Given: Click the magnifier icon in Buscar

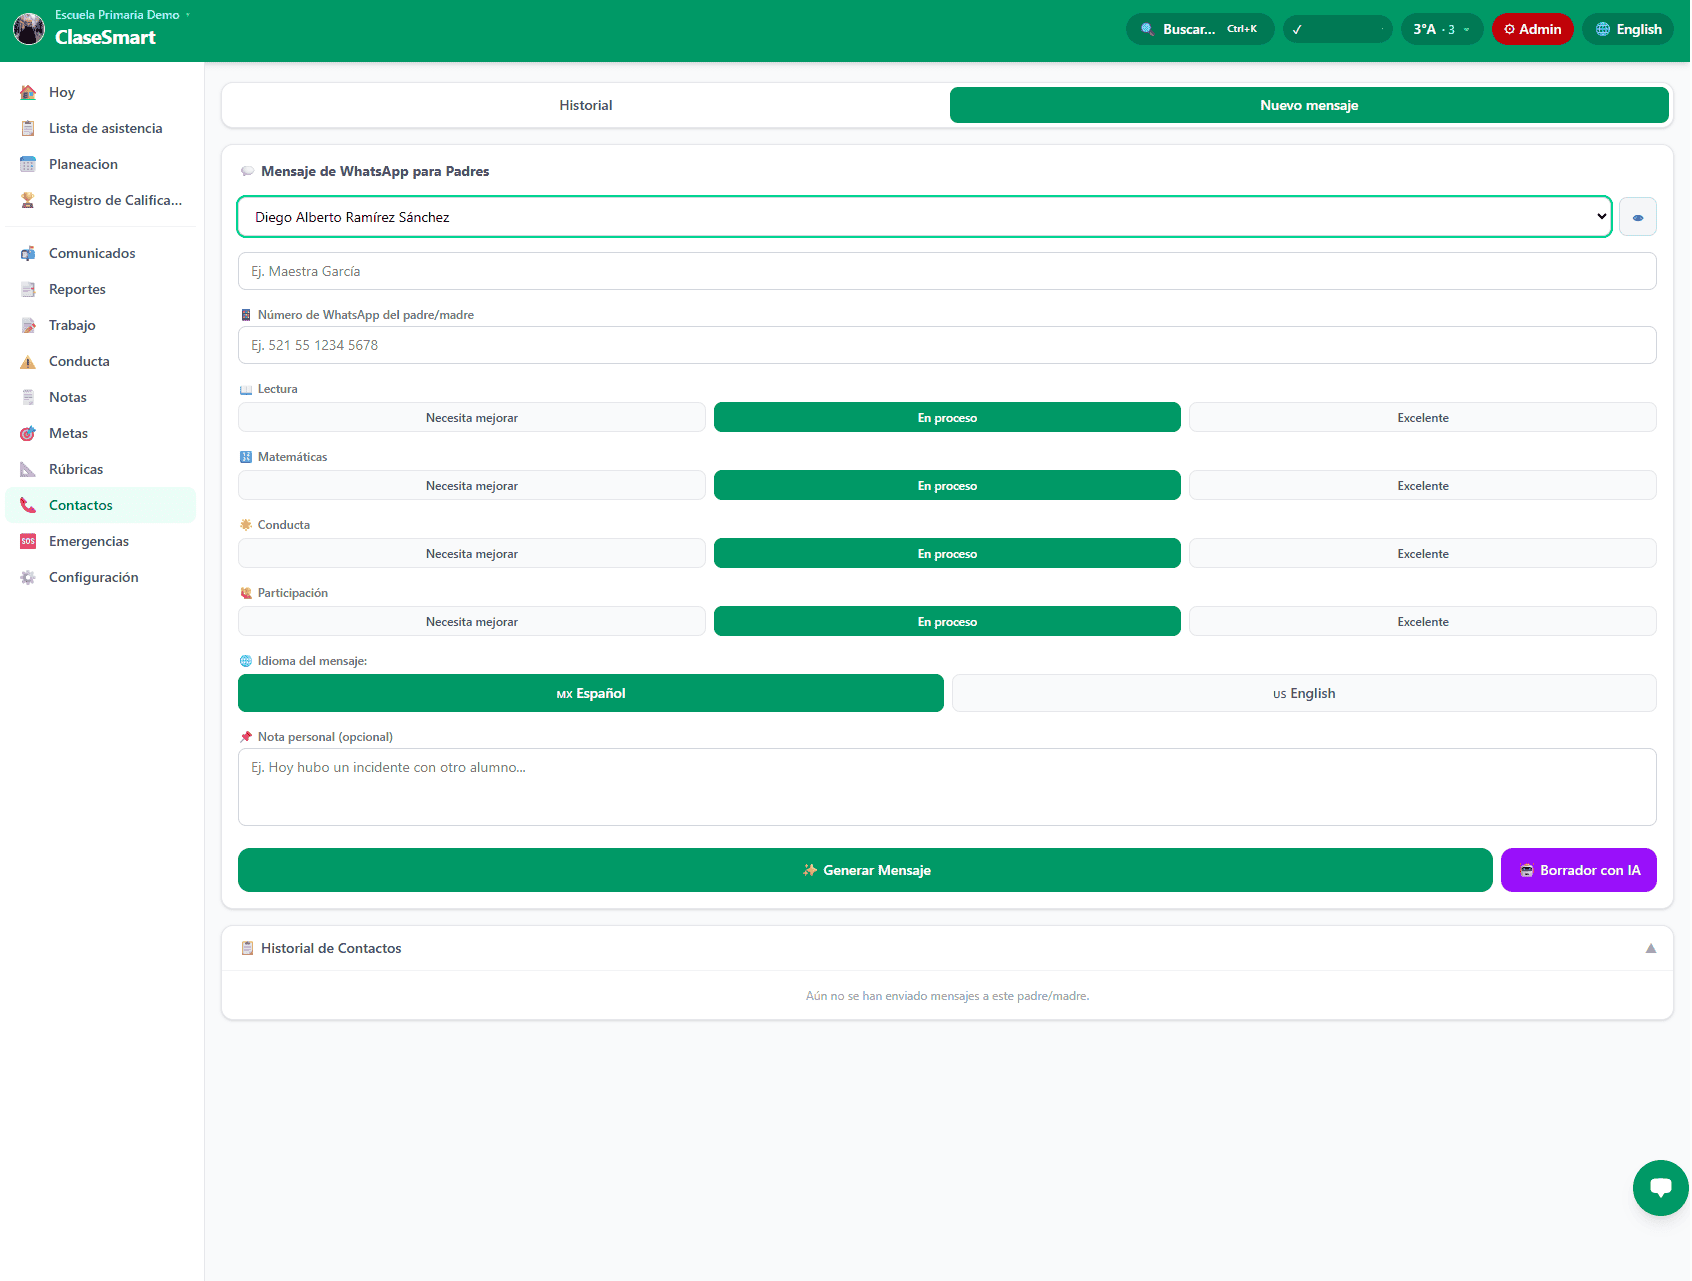Looking at the screenshot, I should [x=1147, y=29].
